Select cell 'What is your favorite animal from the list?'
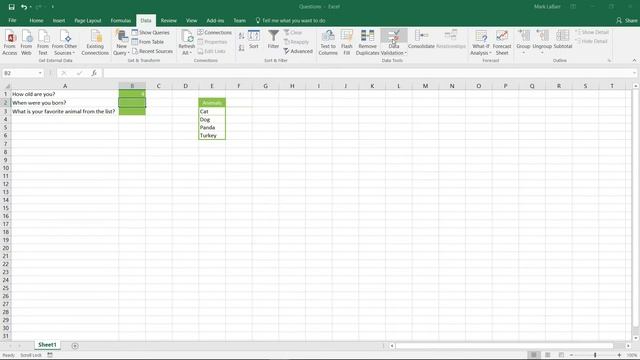Image resolution: width=640 pixels, height=360 pixels. pyautogui.click(x=65, y=111)
